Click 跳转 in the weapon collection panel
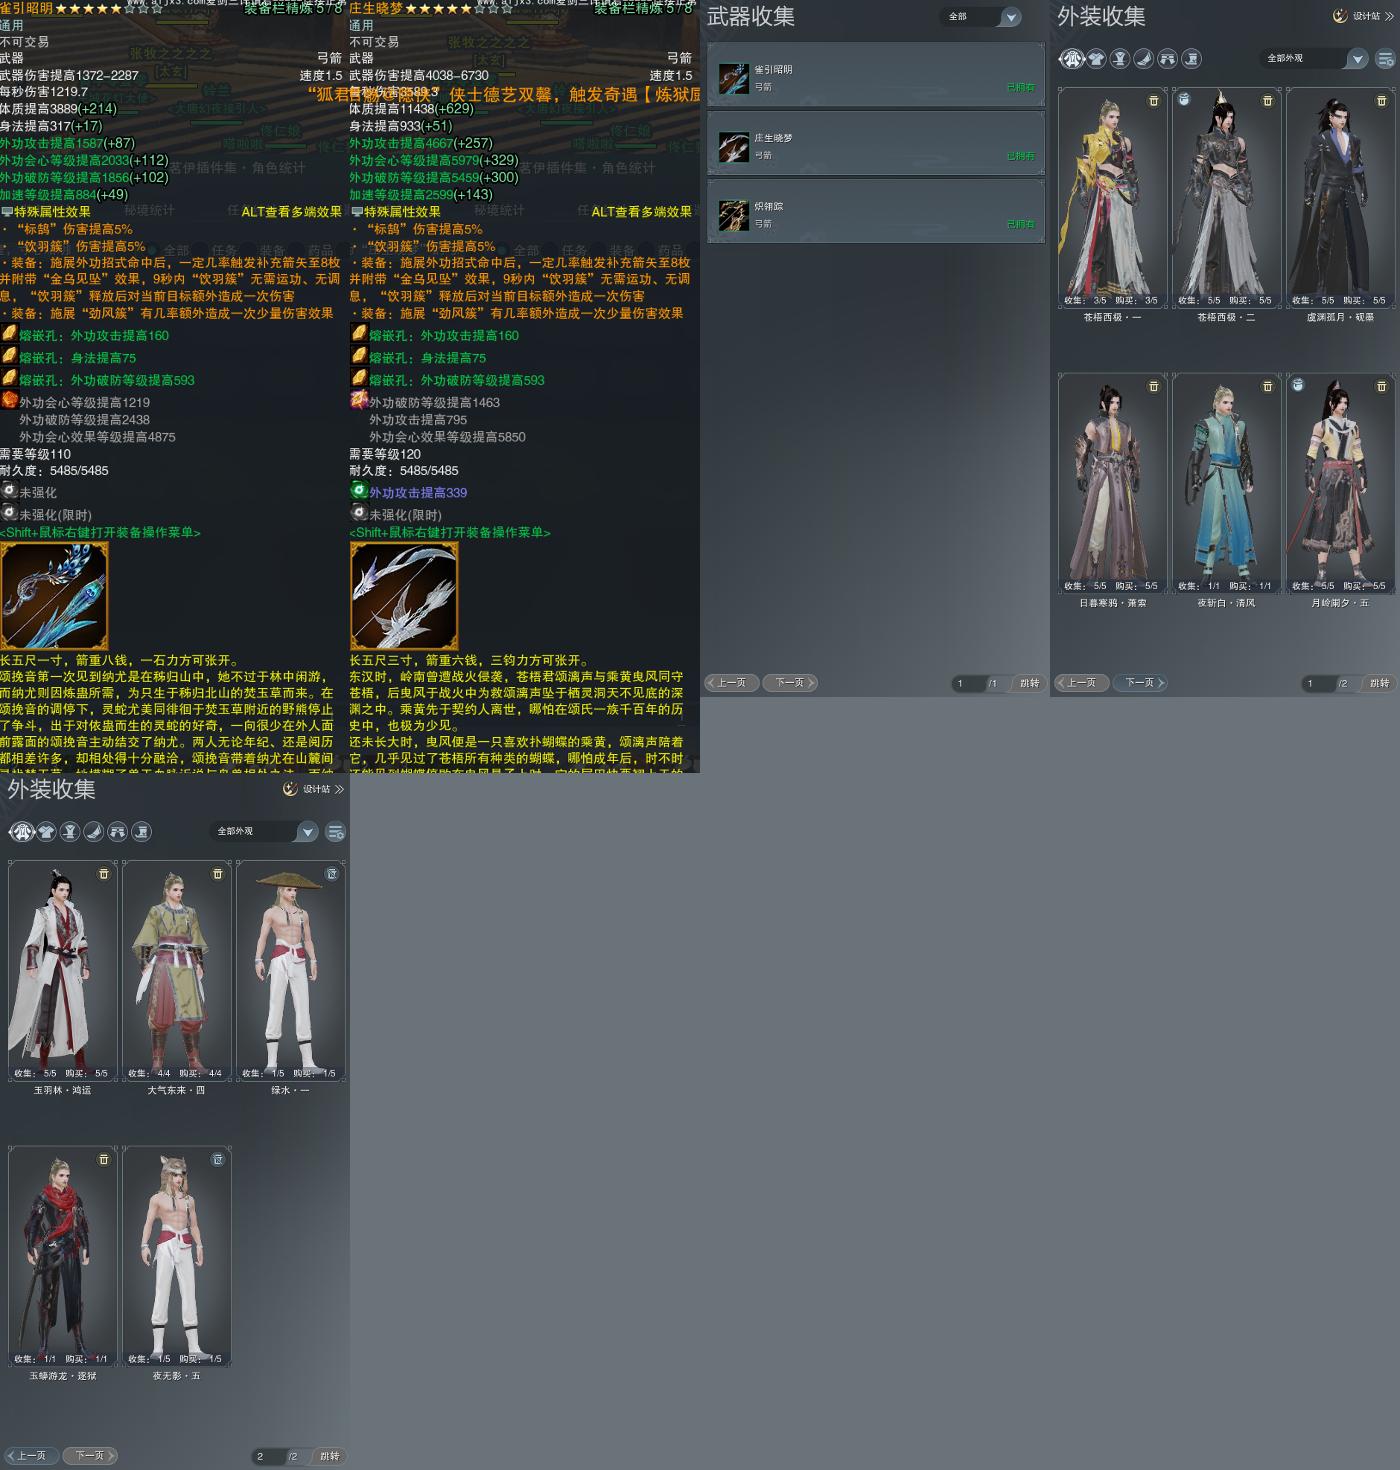Screen dimensions: 1400x1470 [x=1029, y=684]
